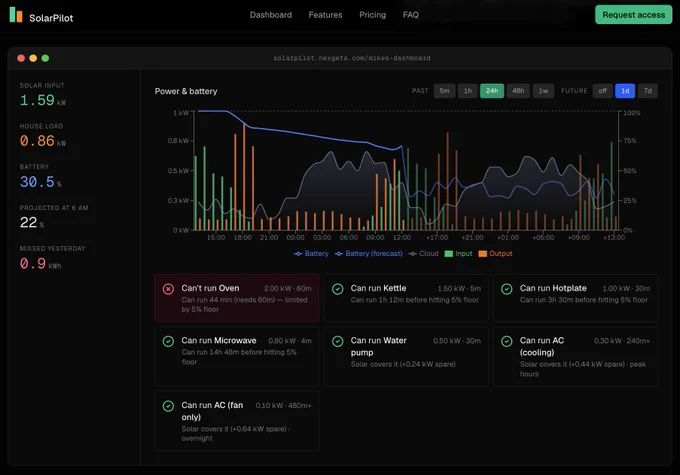Viewport: 680px width, 475px height.
Task: Click the 00:00 time axis label
Action: pos(295,237)
